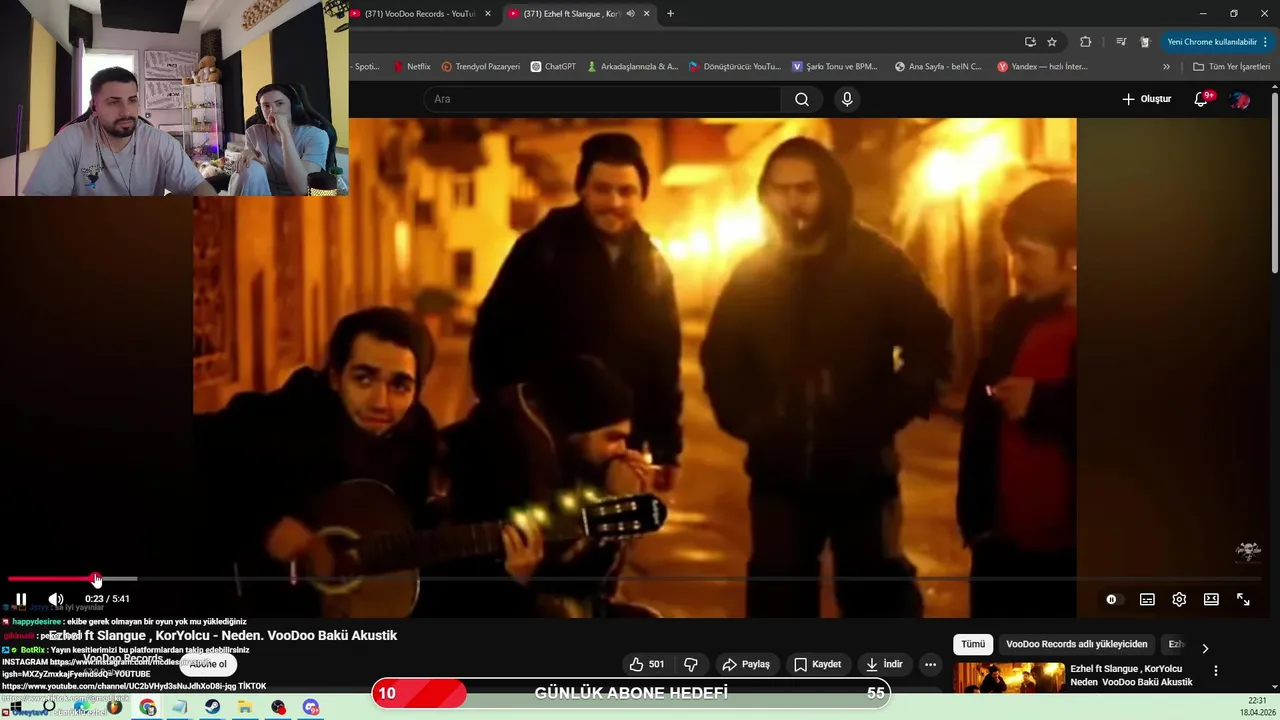Viewport: 1280px width, 720px height.
Task: Open the media controls icon in Chrome
Action: coord(1121,42)
